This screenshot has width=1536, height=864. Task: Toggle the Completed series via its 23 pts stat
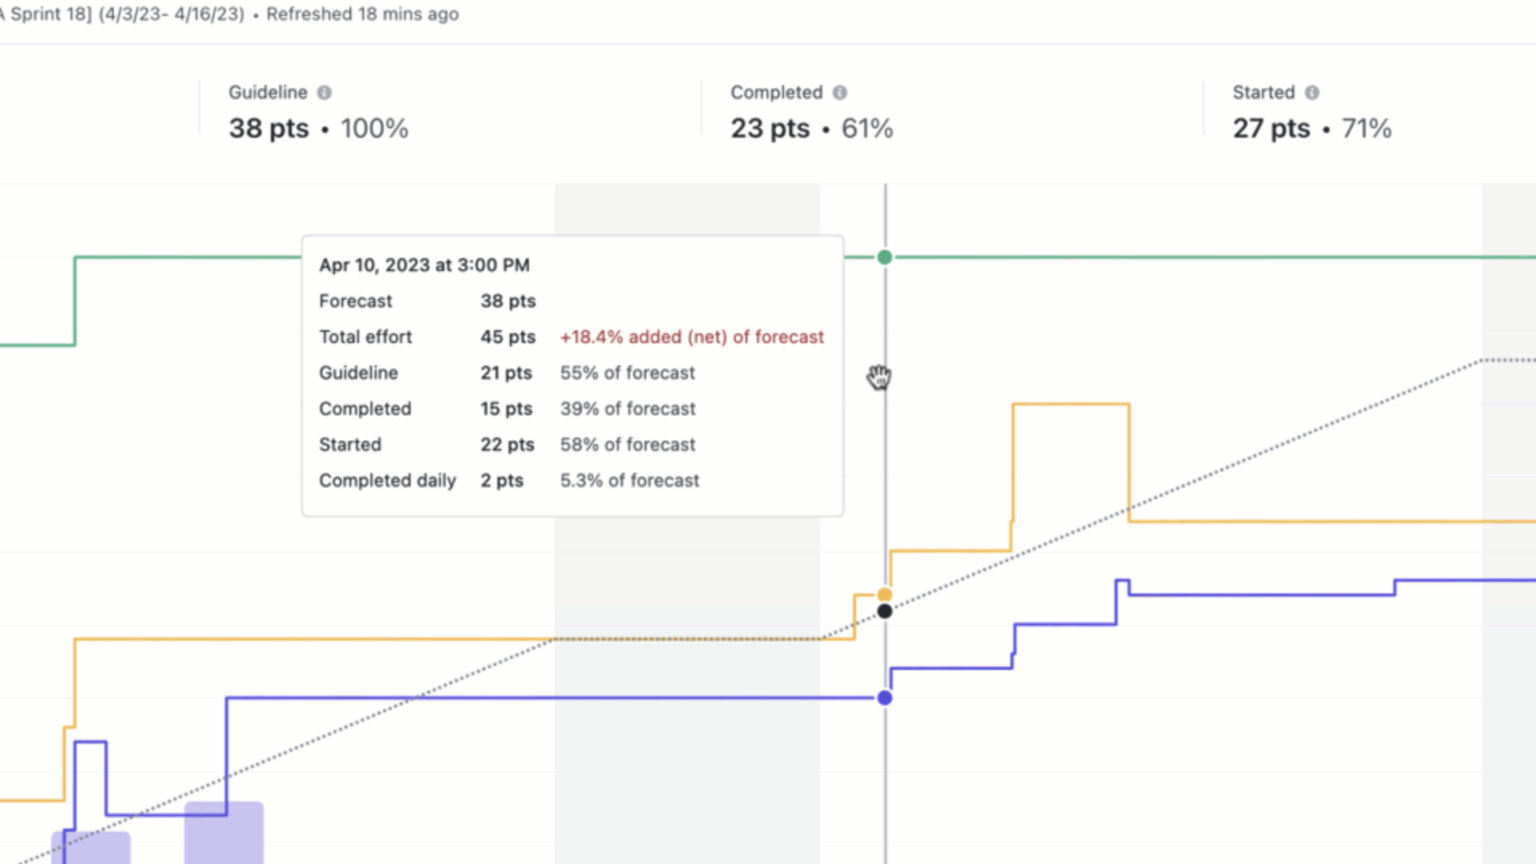pyautogui.click(x=769, y=128)
